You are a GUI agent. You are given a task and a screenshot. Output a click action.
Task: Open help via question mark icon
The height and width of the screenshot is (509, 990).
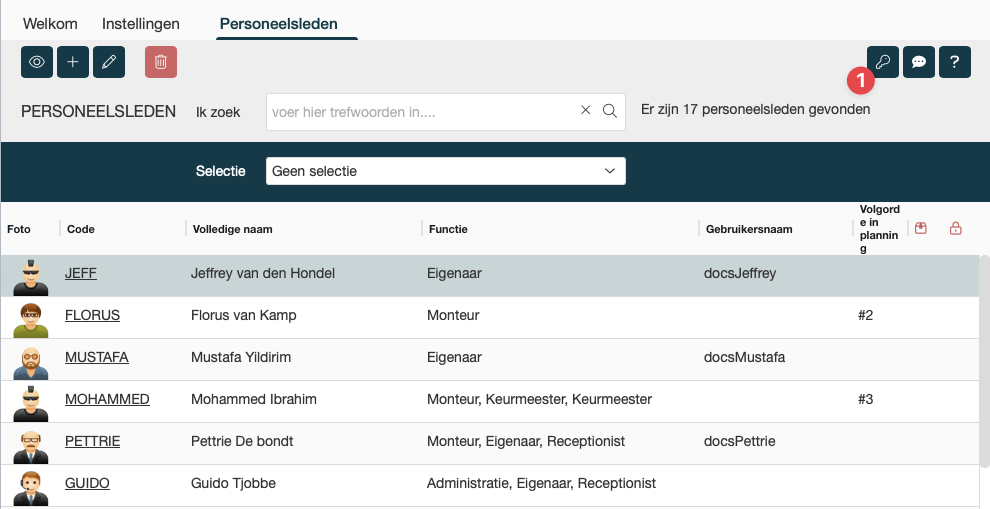(x=955, y=62)
